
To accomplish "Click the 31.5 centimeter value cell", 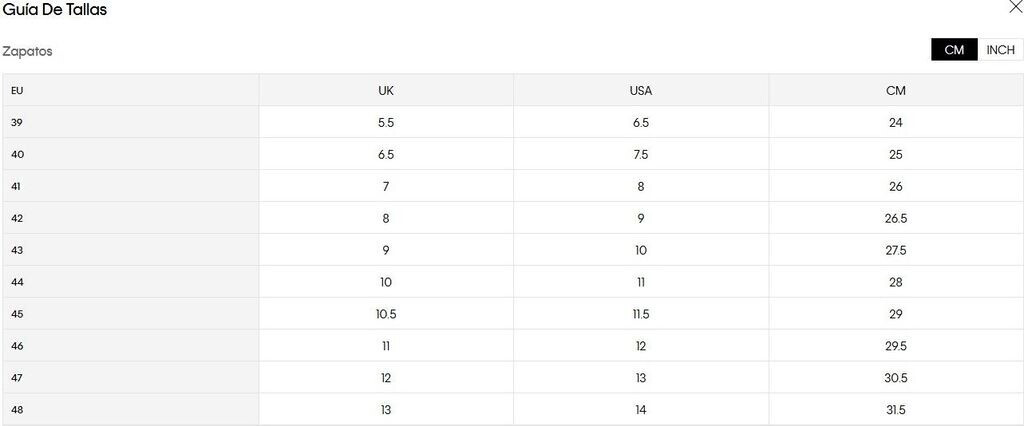I will coord(896,410).
